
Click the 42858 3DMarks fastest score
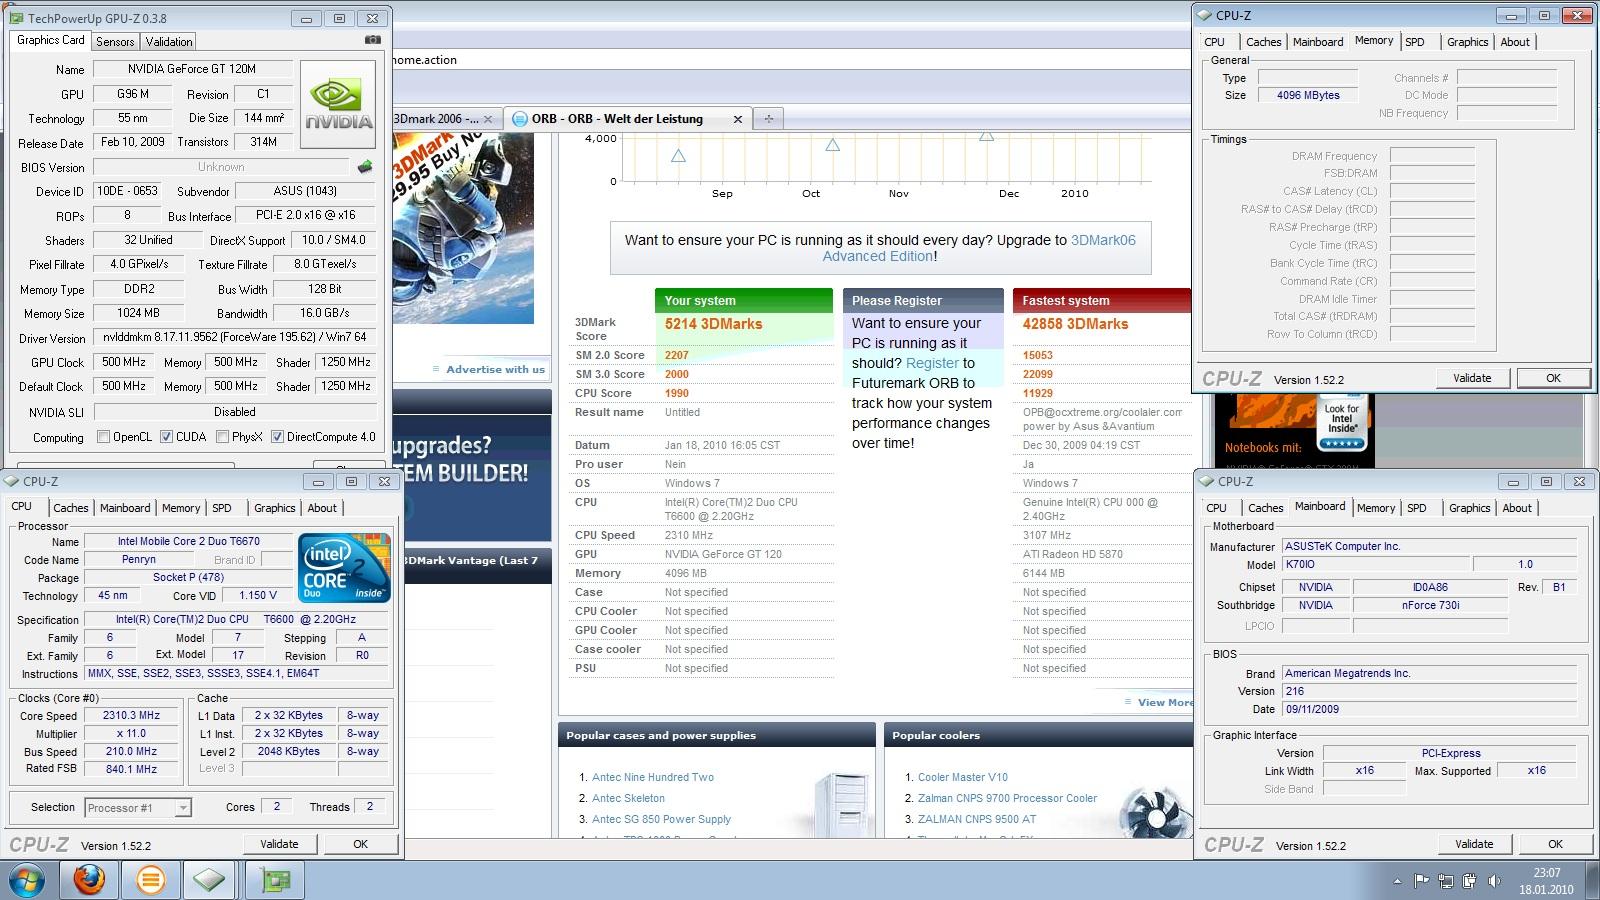click(1075, 324)
